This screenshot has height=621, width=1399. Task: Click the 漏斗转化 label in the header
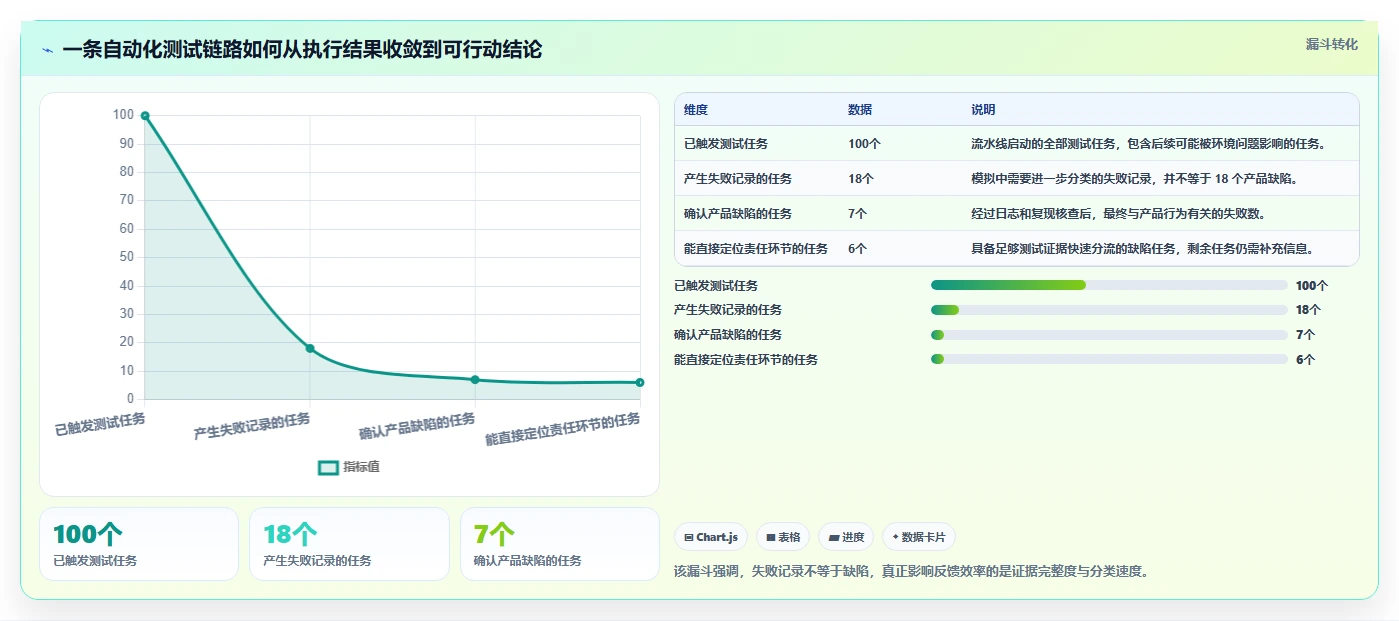tap(1332, 44)
